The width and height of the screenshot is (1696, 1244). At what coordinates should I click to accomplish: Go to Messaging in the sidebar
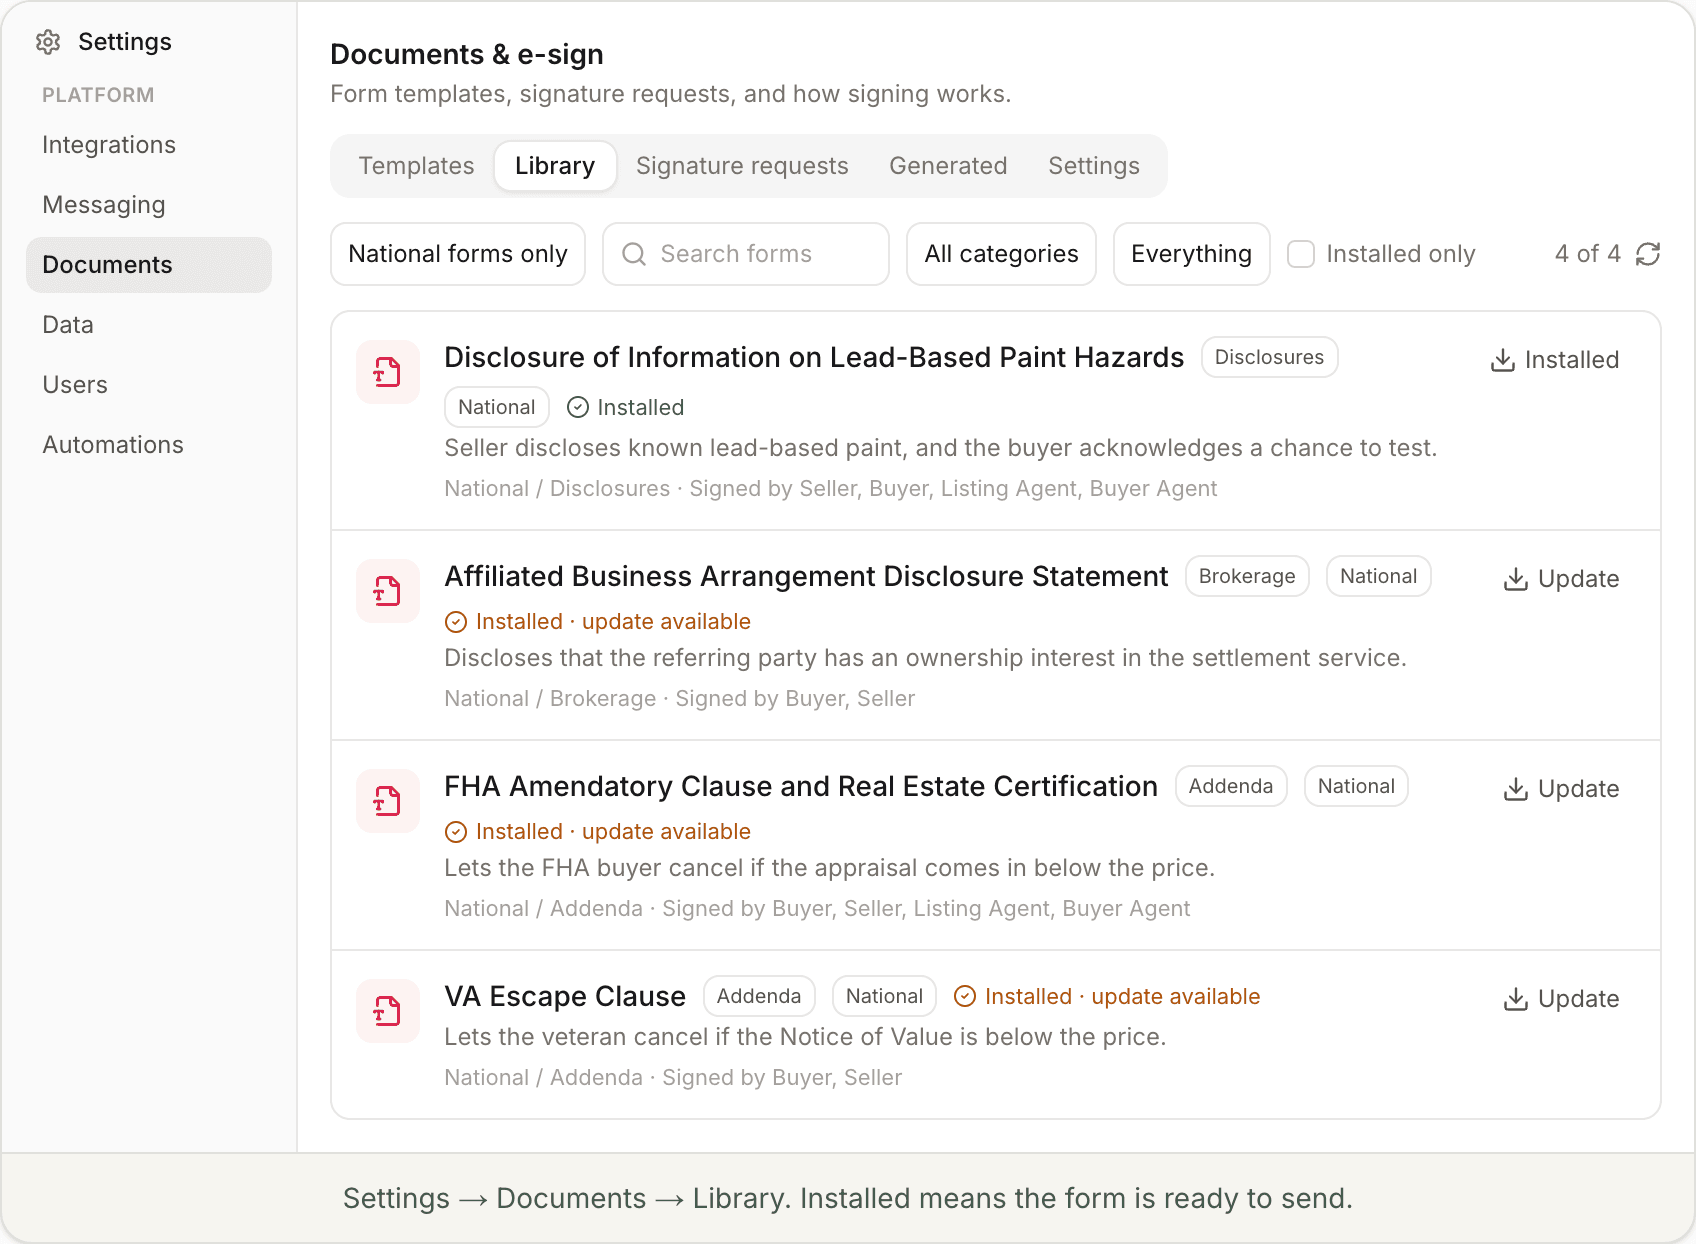(x=149, y=205)
